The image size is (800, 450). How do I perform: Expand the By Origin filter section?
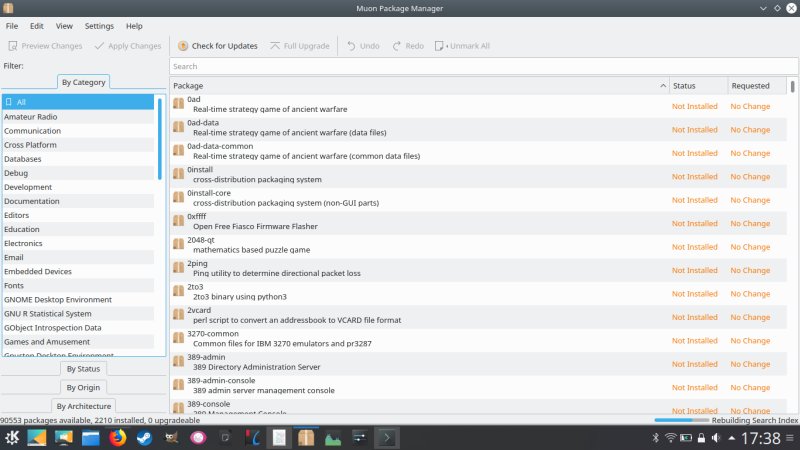(x=83, y=387)
